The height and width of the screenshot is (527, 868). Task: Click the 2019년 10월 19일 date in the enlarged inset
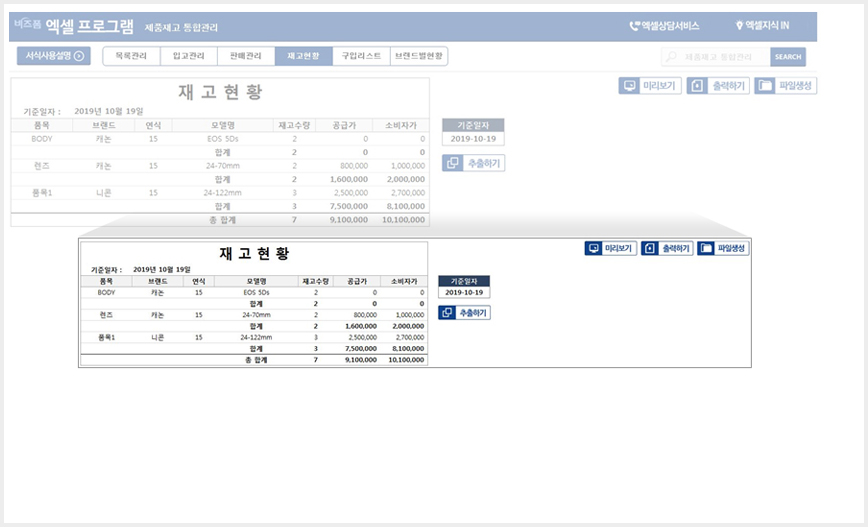[x=162, y=270]
